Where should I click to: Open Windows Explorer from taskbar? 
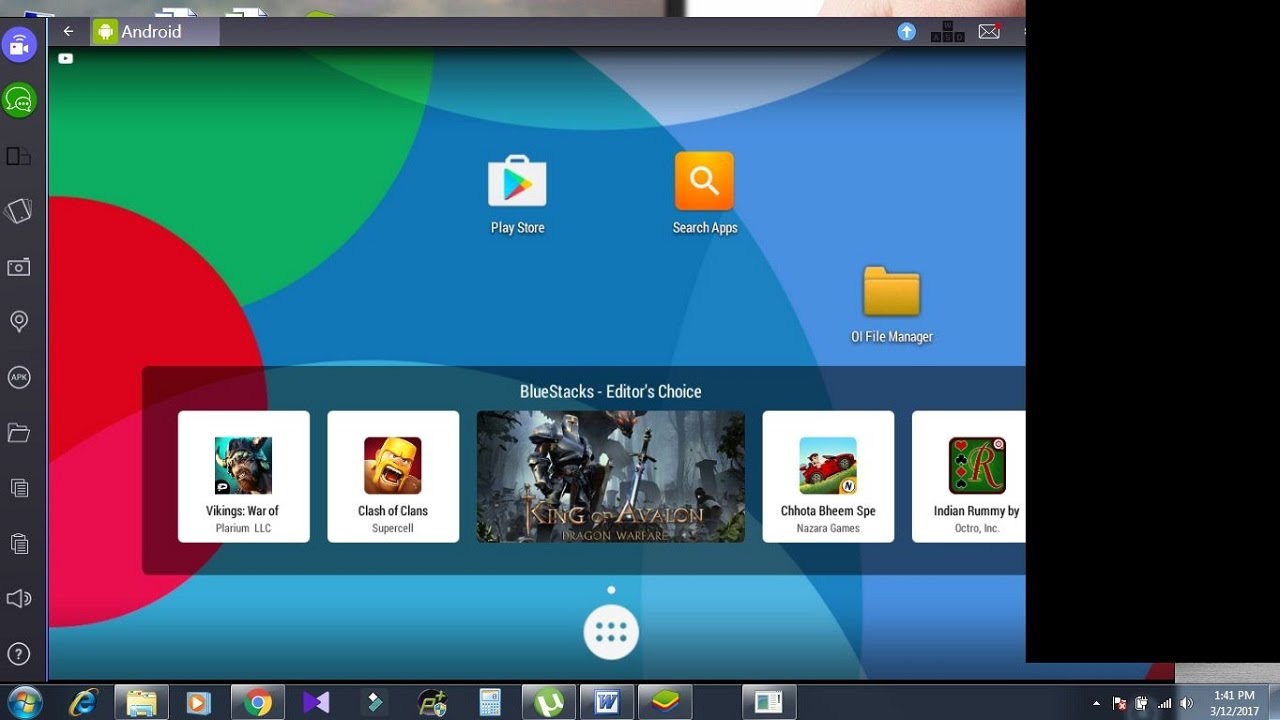click(141, 702)
